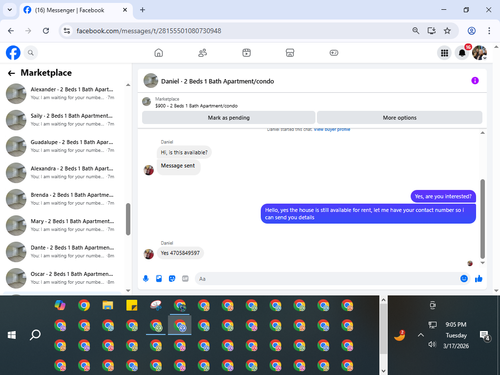500x375 pixels.
Task: Click the More options button
Action: [399, 118]
